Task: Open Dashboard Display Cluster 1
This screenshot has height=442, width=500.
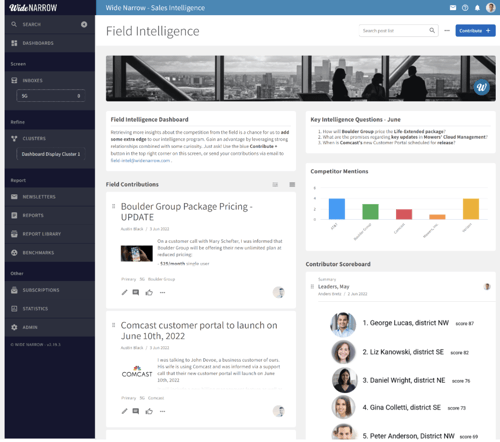Action: [x=51, y=154]
